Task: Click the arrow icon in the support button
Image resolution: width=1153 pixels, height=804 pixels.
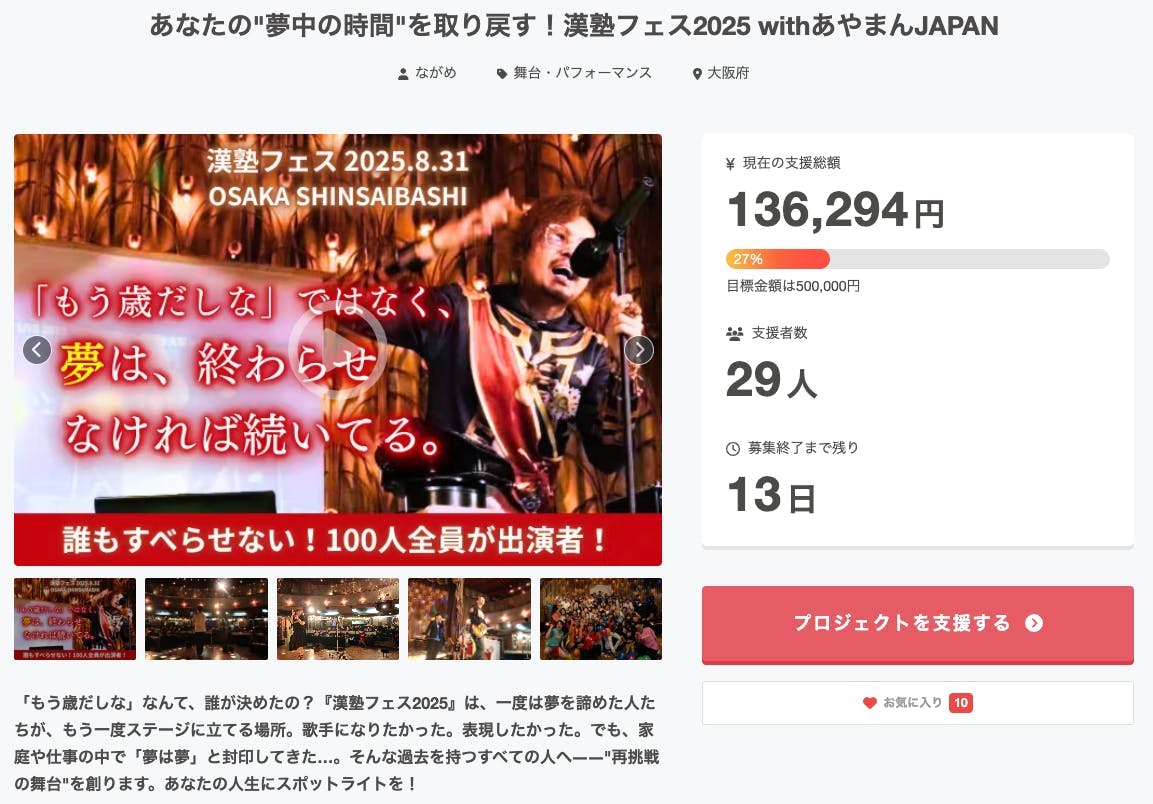Action: click(1034, 623)
